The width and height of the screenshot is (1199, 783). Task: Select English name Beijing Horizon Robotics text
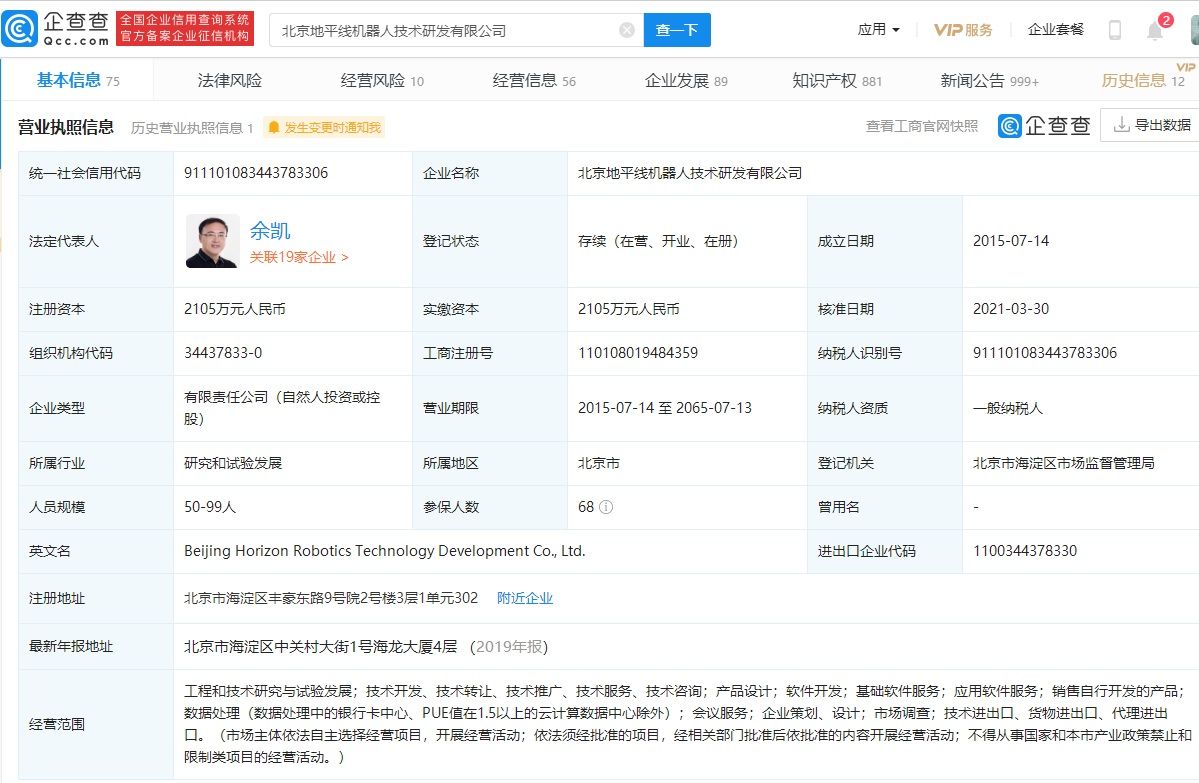coord(385,551)
